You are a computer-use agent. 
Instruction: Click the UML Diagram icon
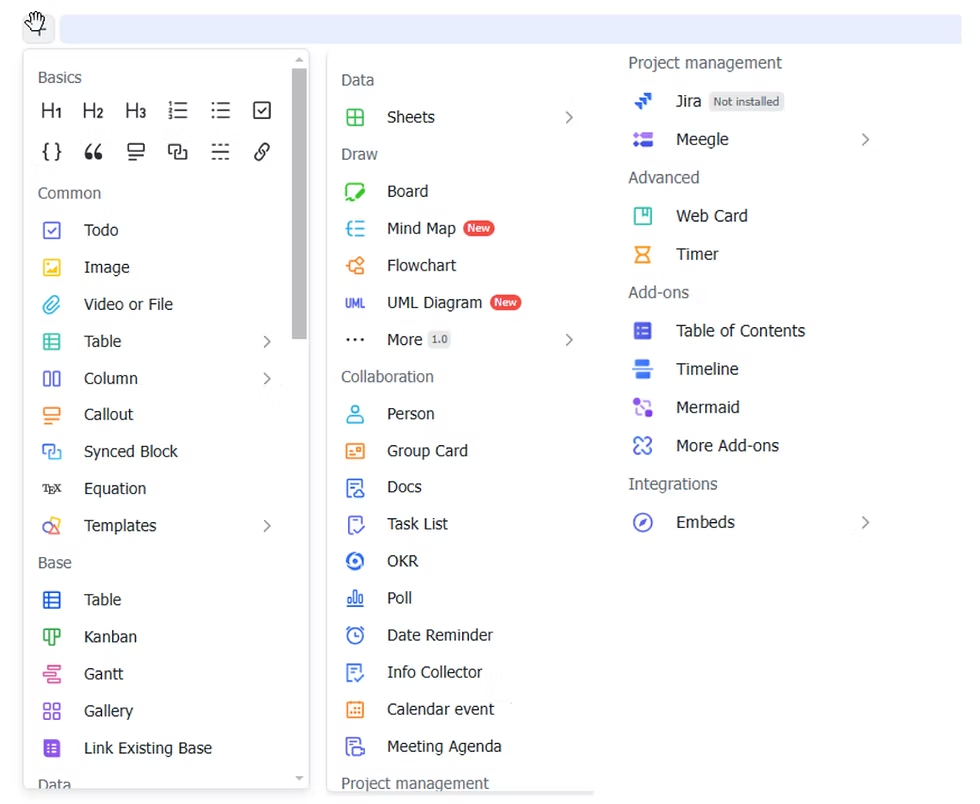[x=355, y=303]
